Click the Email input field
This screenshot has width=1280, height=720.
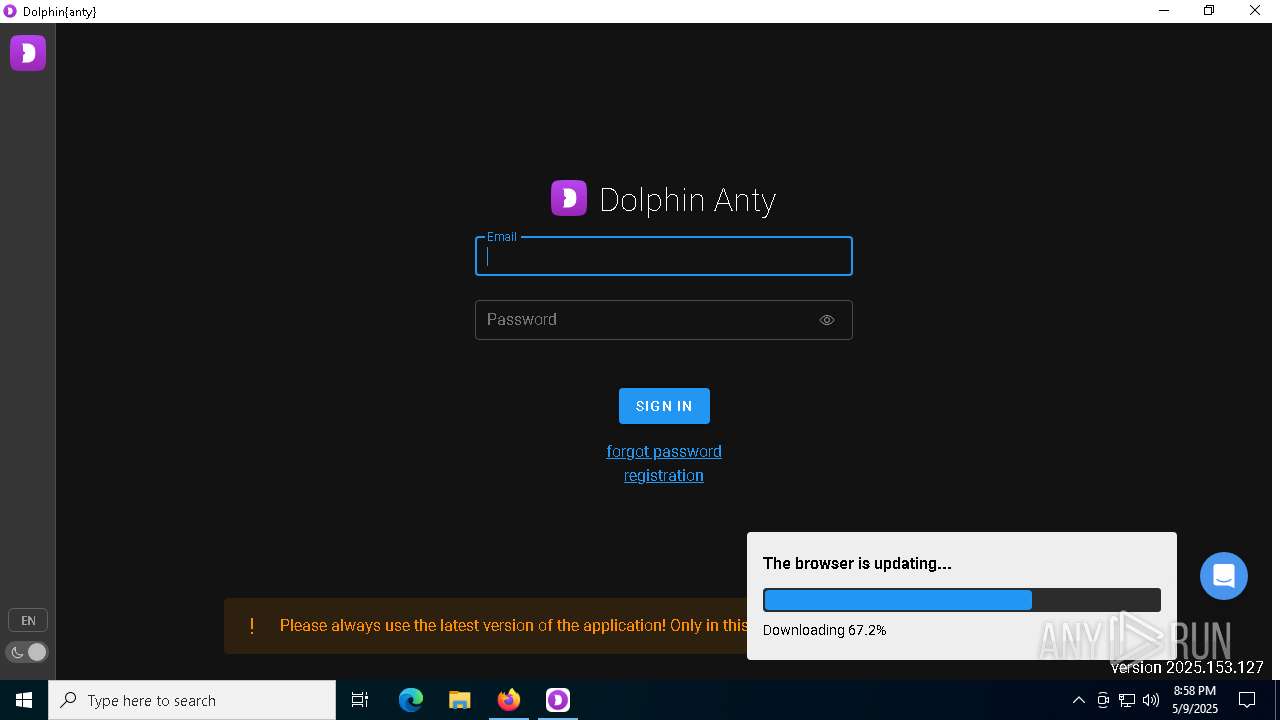point(664,256)
